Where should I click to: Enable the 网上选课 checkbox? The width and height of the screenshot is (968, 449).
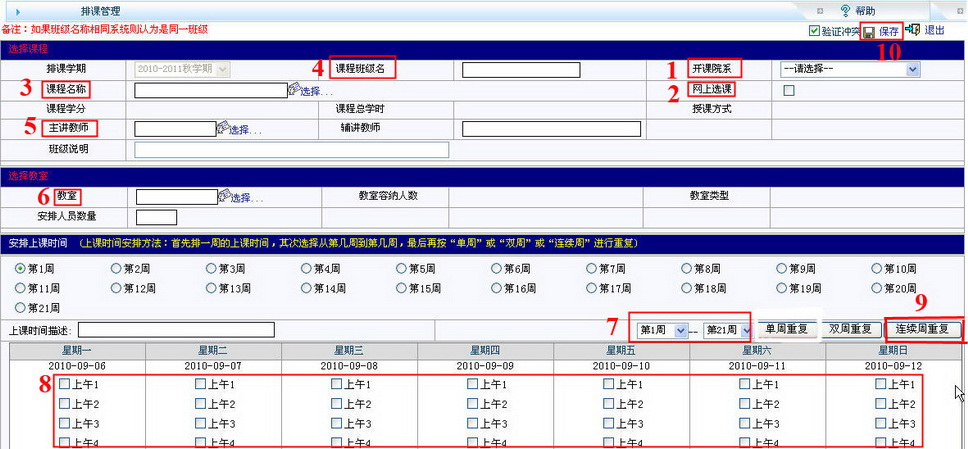point(789,90)
